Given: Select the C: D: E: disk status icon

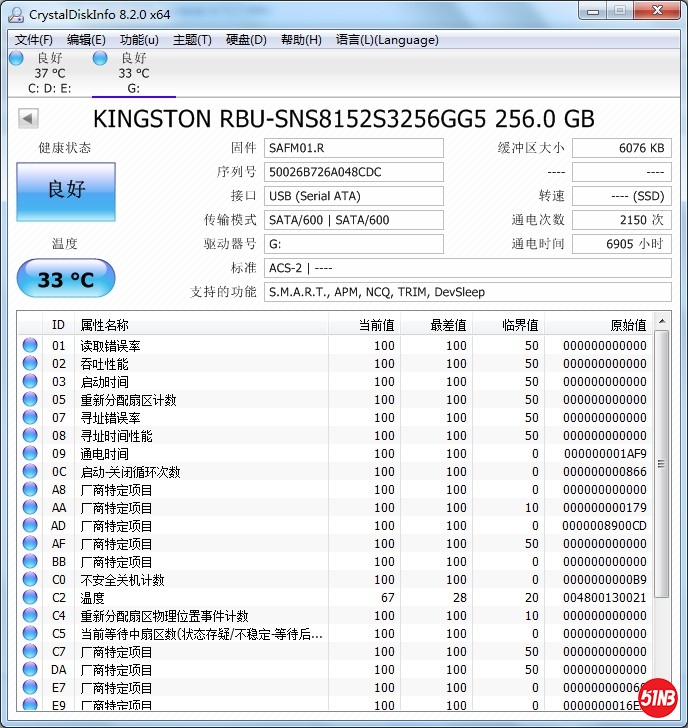Looking at the screenshot, I should 16,59.
